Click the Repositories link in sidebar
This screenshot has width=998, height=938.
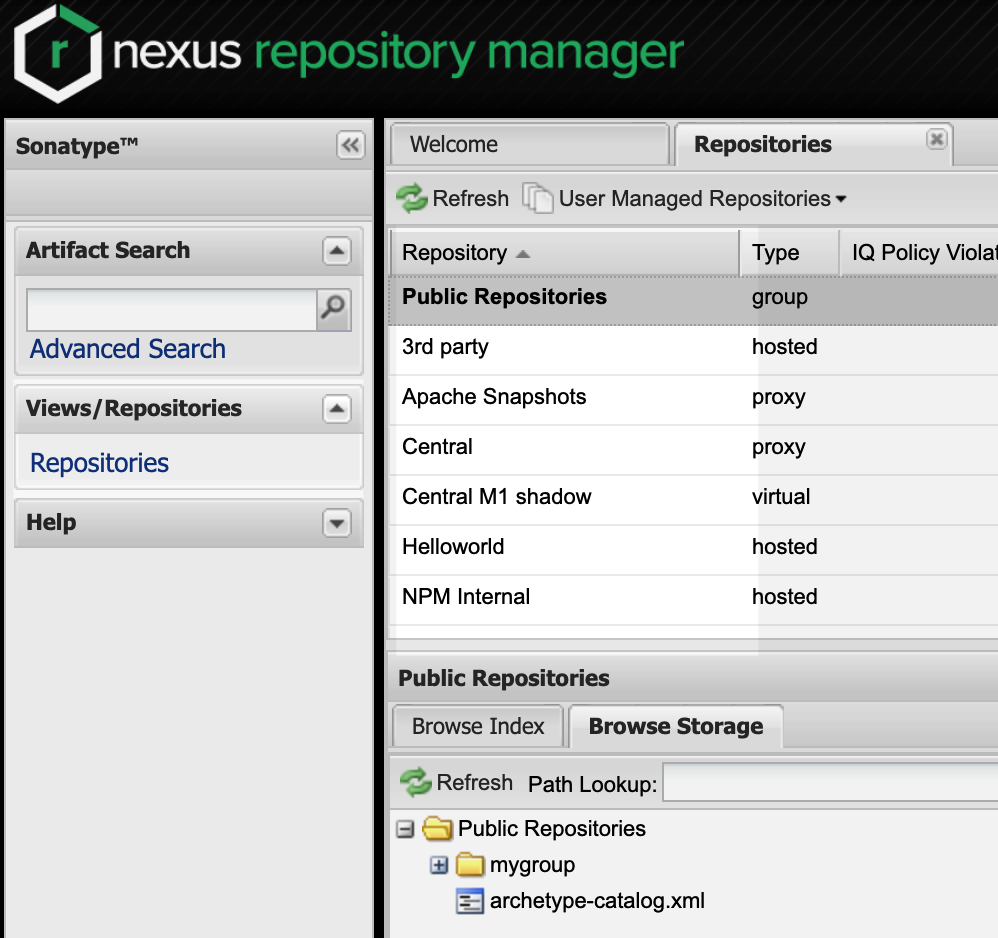point(99,463)
